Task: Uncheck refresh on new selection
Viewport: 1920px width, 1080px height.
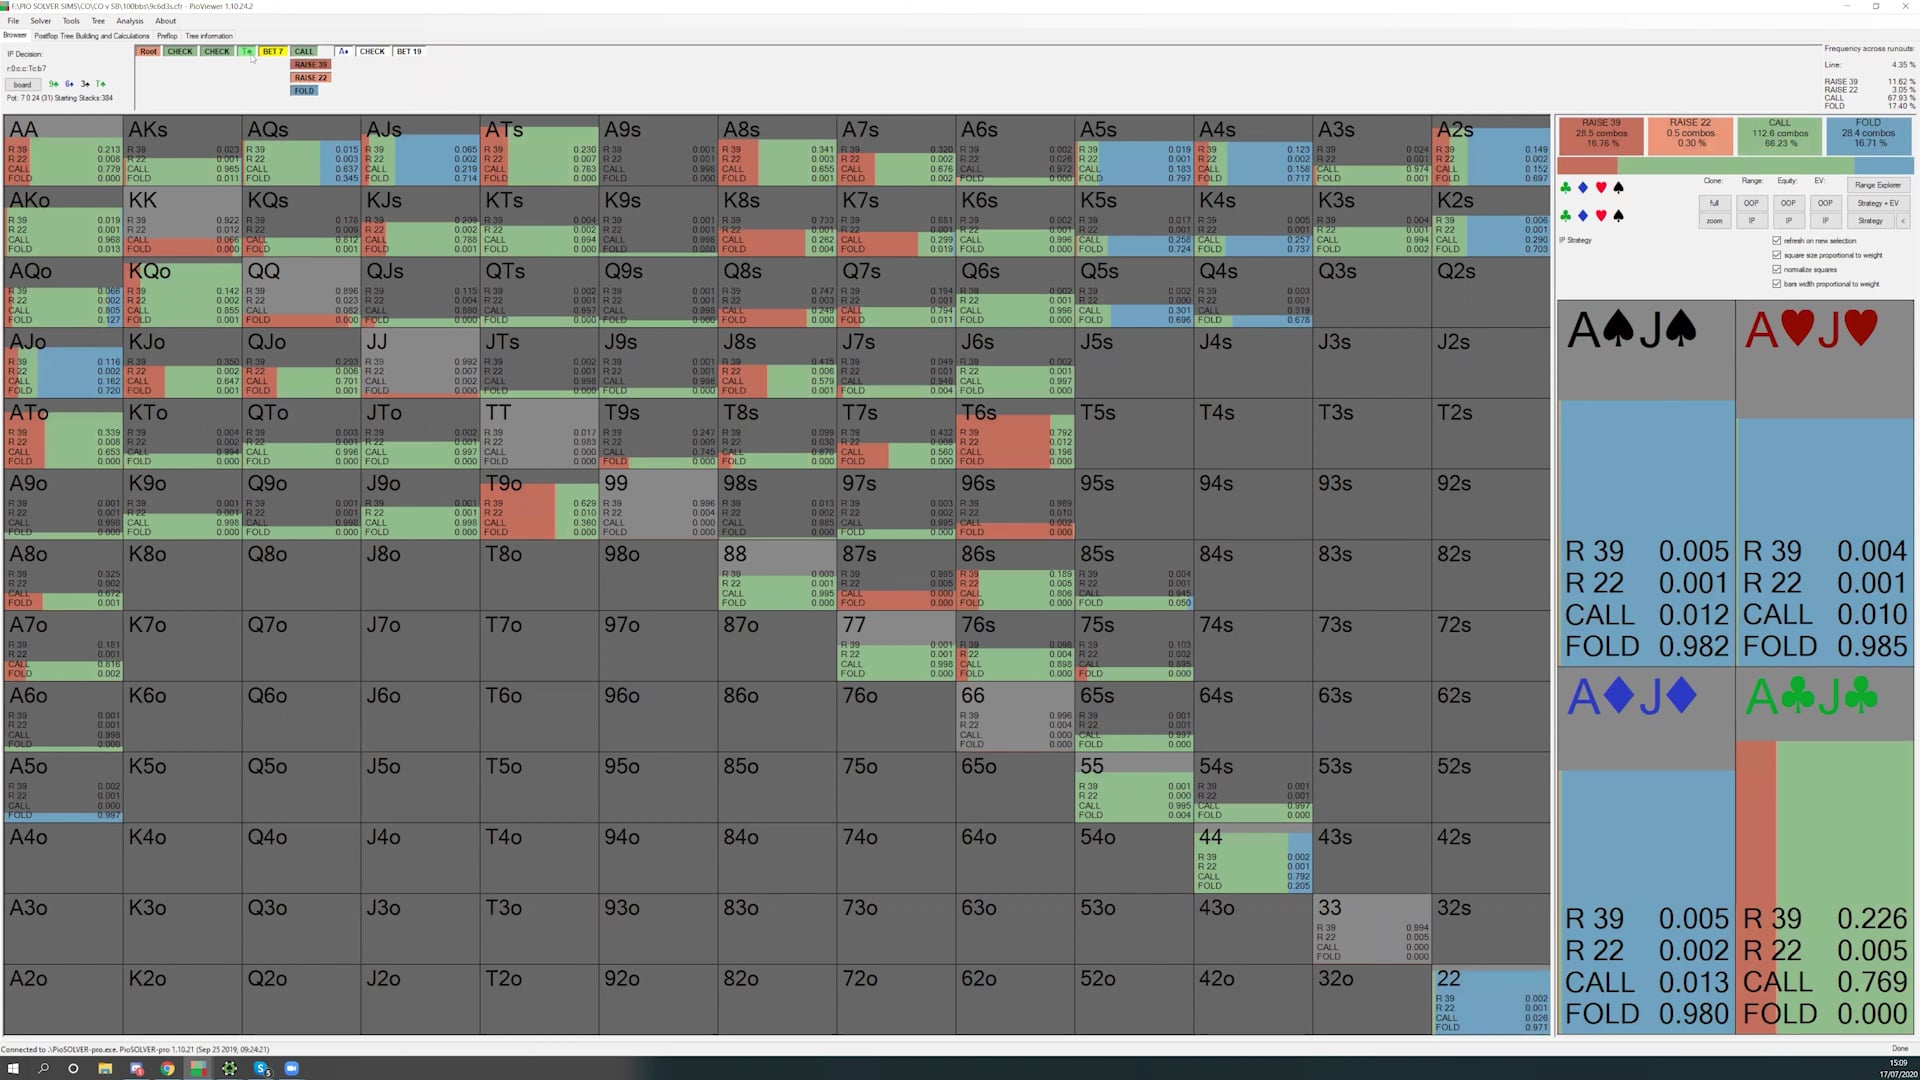Action: click(1777, 241)
